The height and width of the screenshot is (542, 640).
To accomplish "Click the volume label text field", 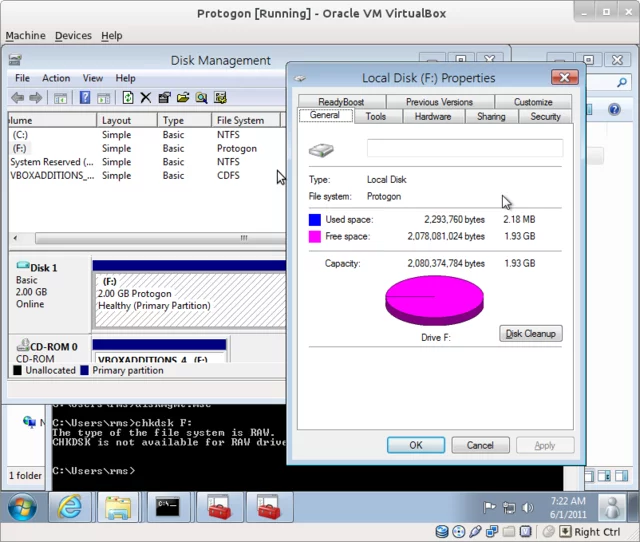I will click(x=464, y=149).
